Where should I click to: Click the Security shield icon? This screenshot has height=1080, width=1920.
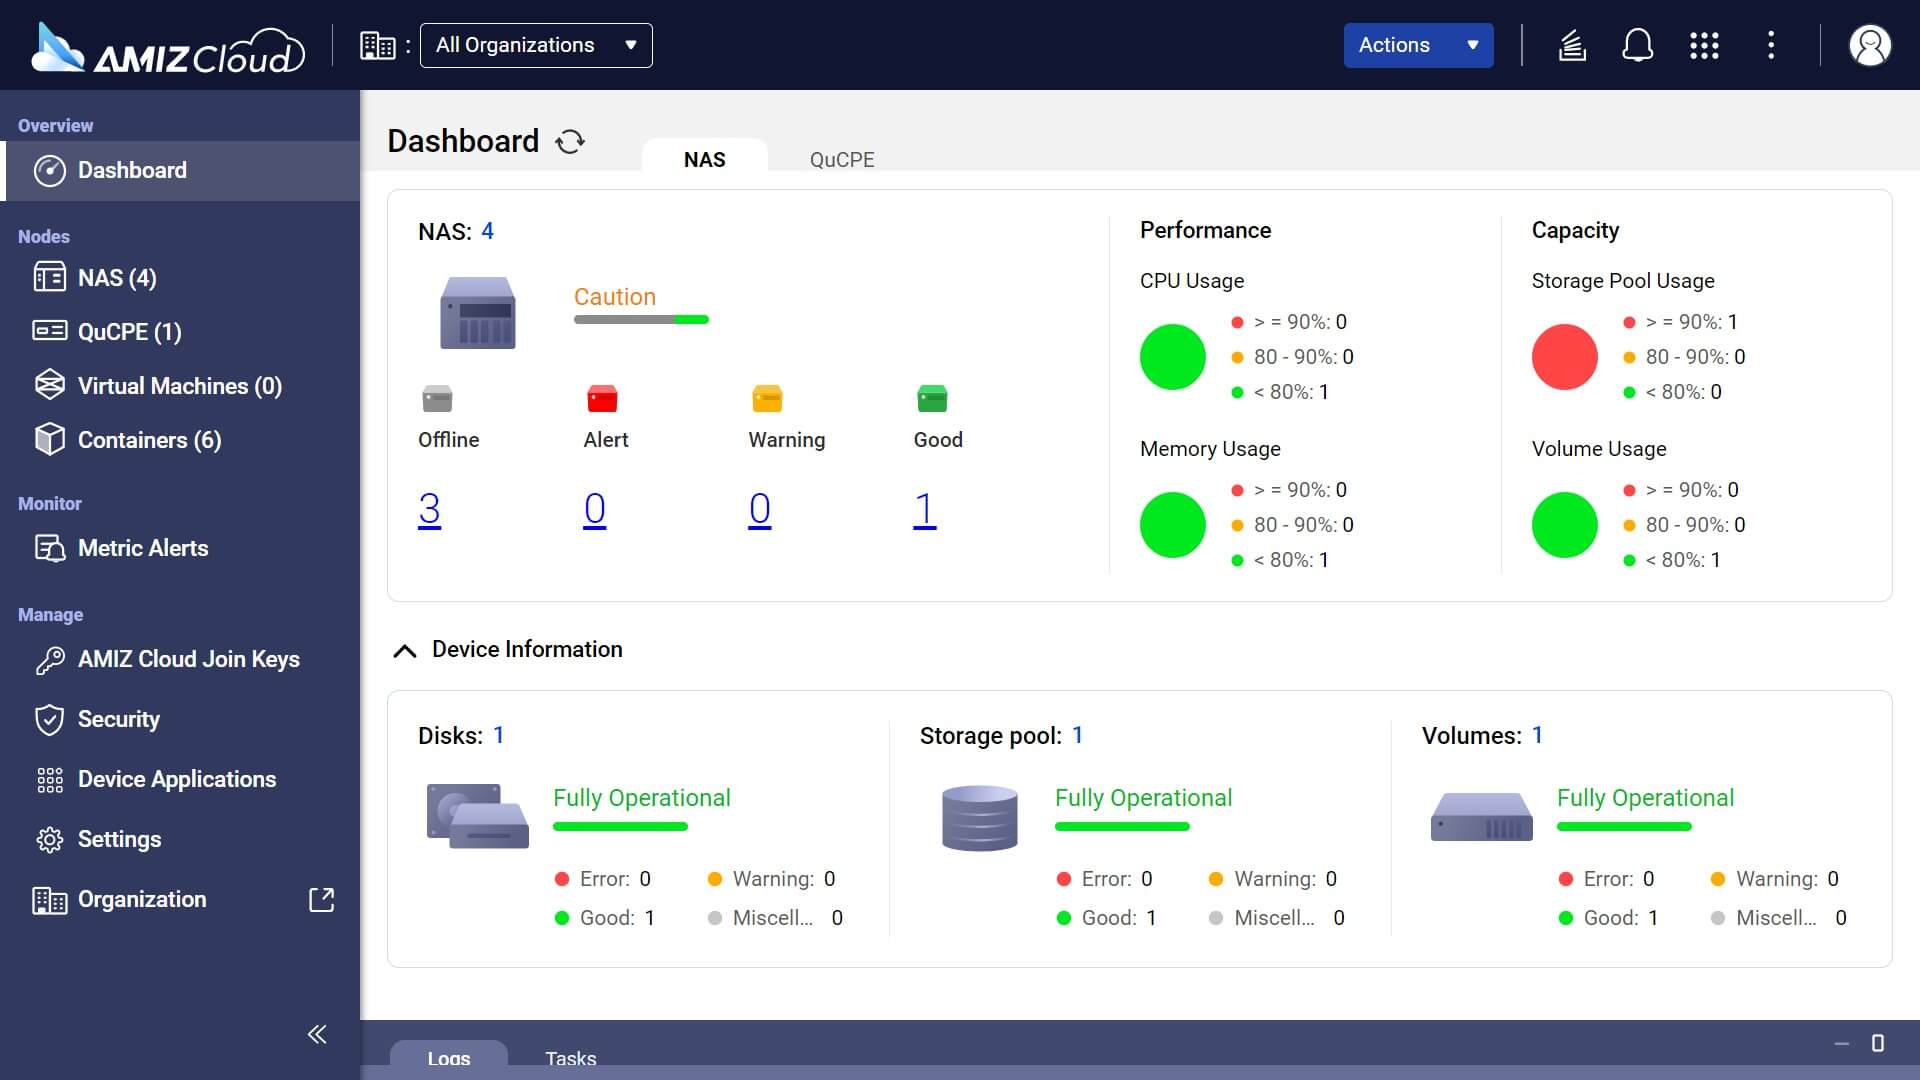pyautogui.click(x=49, y=719)
